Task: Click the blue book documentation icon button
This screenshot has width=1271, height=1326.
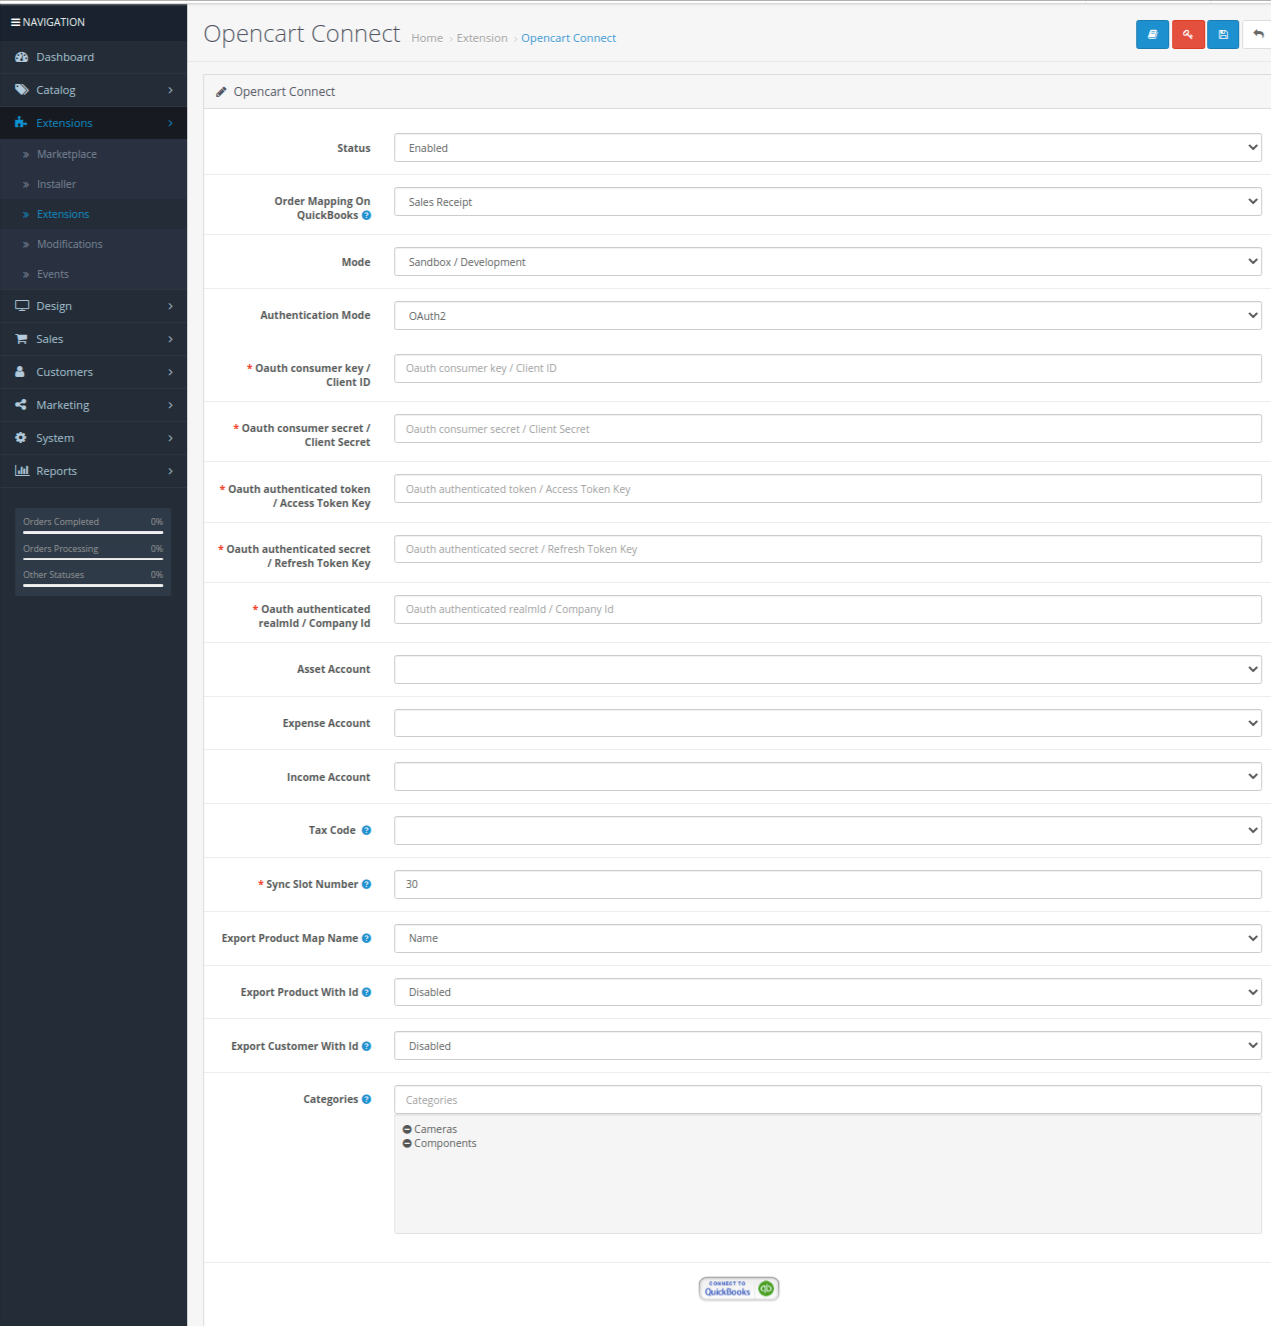Action: pyautogui.click(x=1152, y=34)
